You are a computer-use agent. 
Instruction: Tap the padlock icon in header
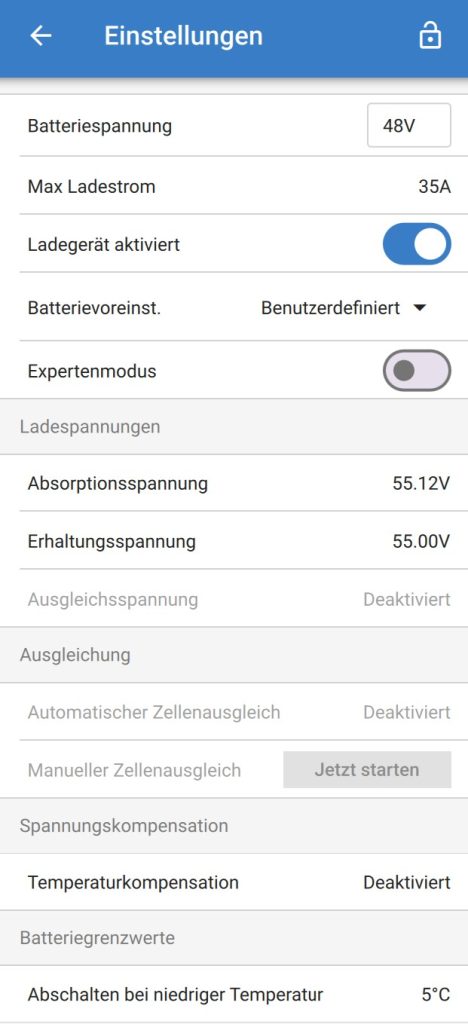[429, 36]
